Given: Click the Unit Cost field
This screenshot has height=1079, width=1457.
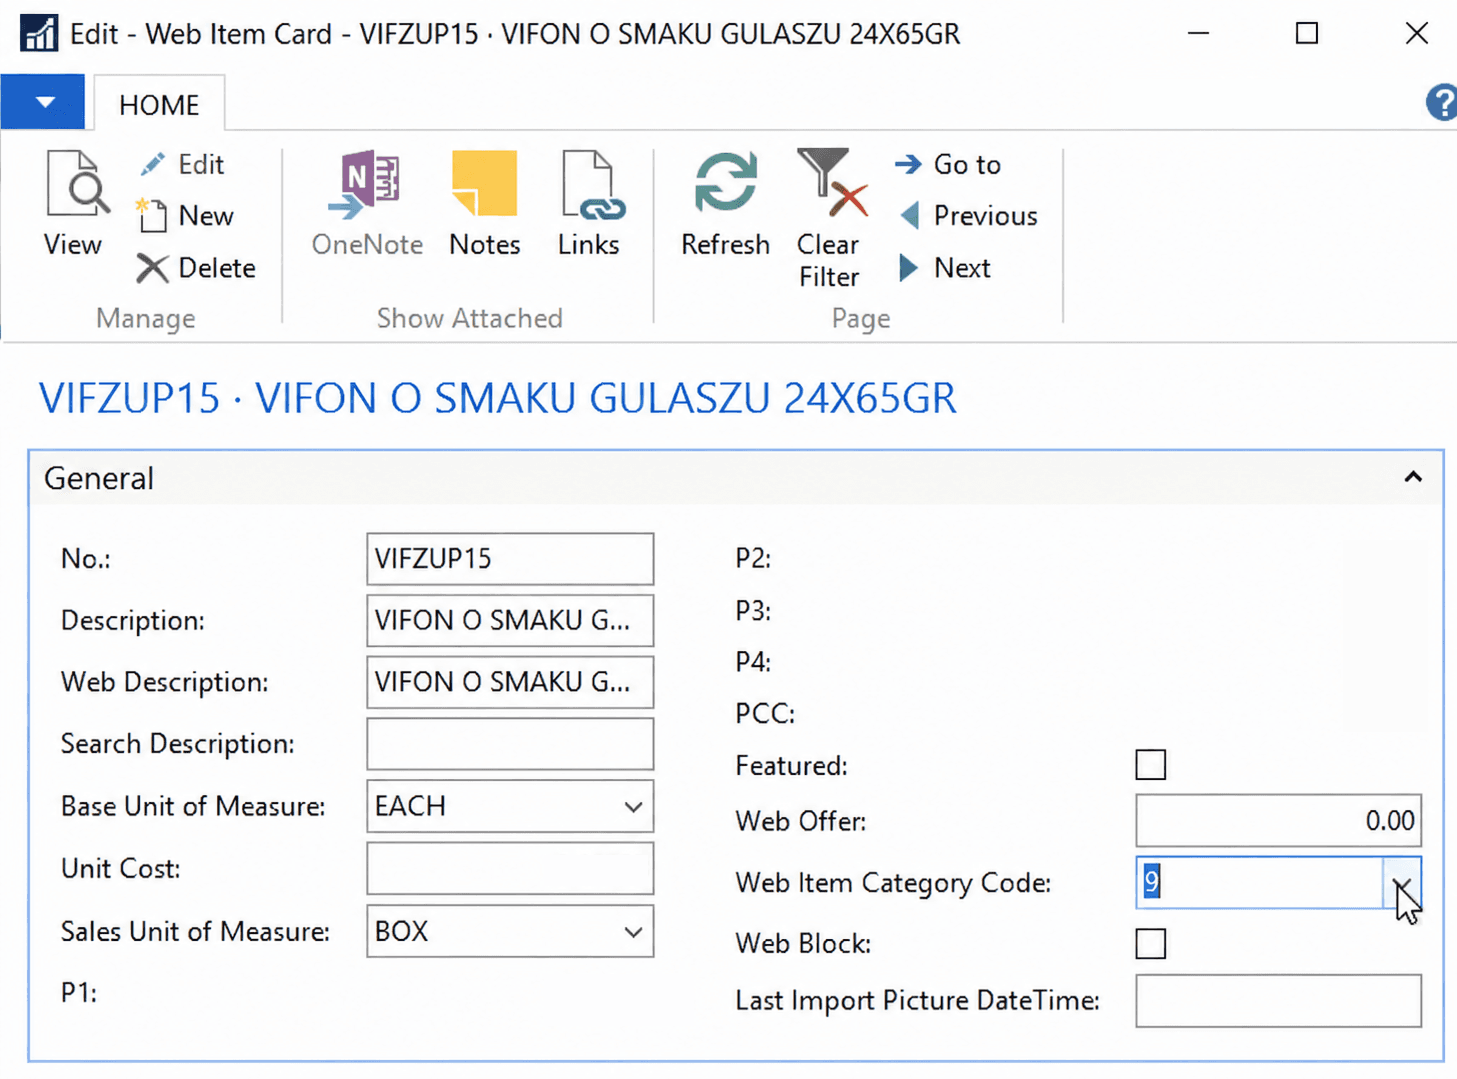Looking at the screenshot, I should click(x=510, y=869).
